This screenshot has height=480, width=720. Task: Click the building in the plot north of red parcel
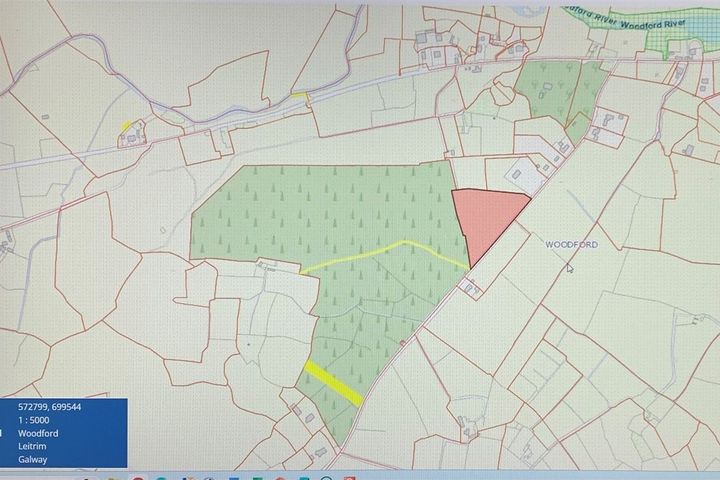tap(522, 172)
